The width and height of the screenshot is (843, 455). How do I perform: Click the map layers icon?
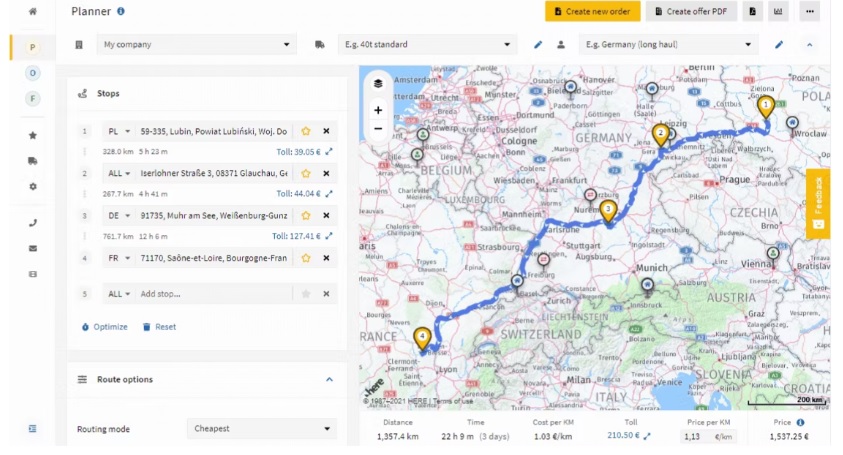click(378, 84)
